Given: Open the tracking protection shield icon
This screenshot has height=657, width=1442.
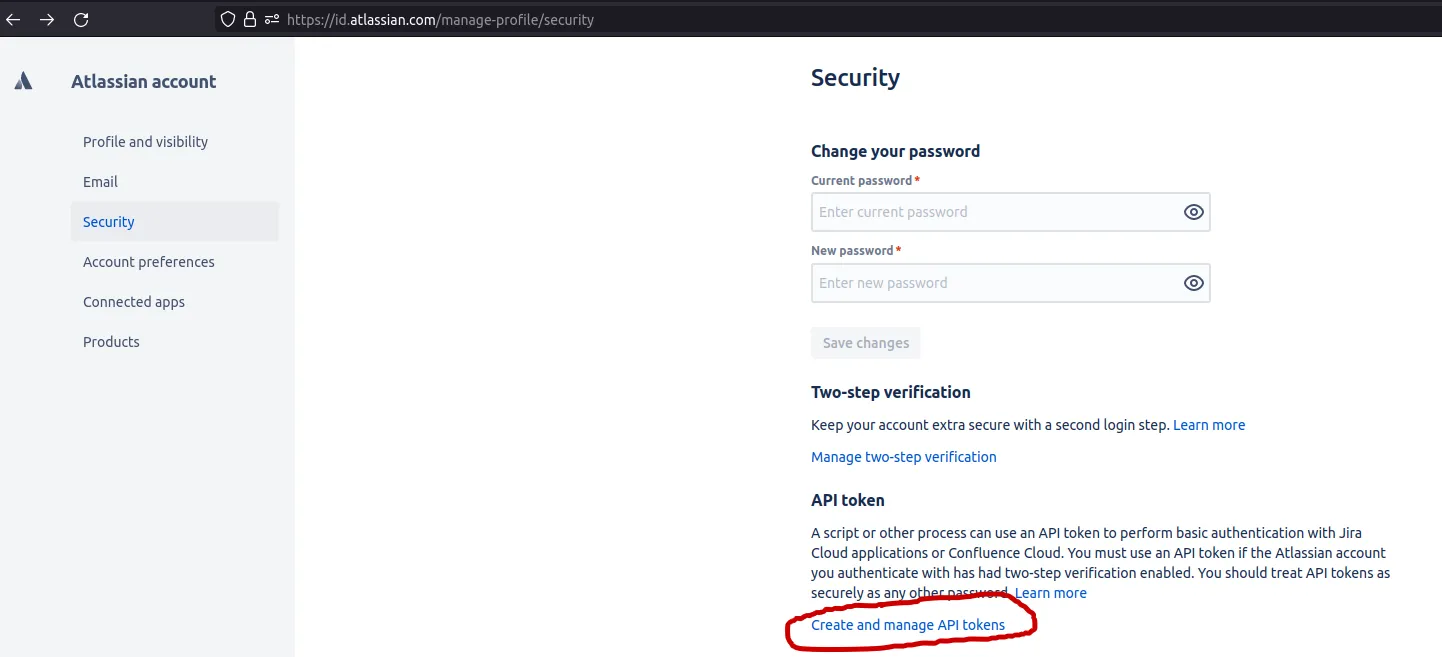Looking at the screenshot, I should click(x=227, y=19).
